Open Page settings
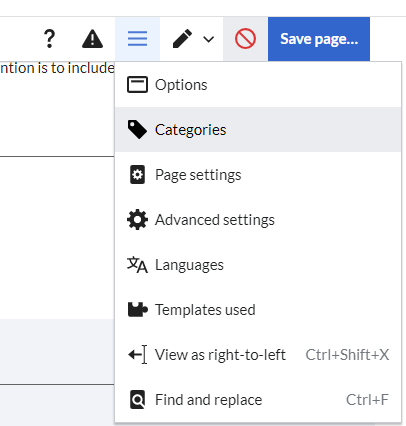Viewport: 406px width, 426px height. tap(258, 175)
